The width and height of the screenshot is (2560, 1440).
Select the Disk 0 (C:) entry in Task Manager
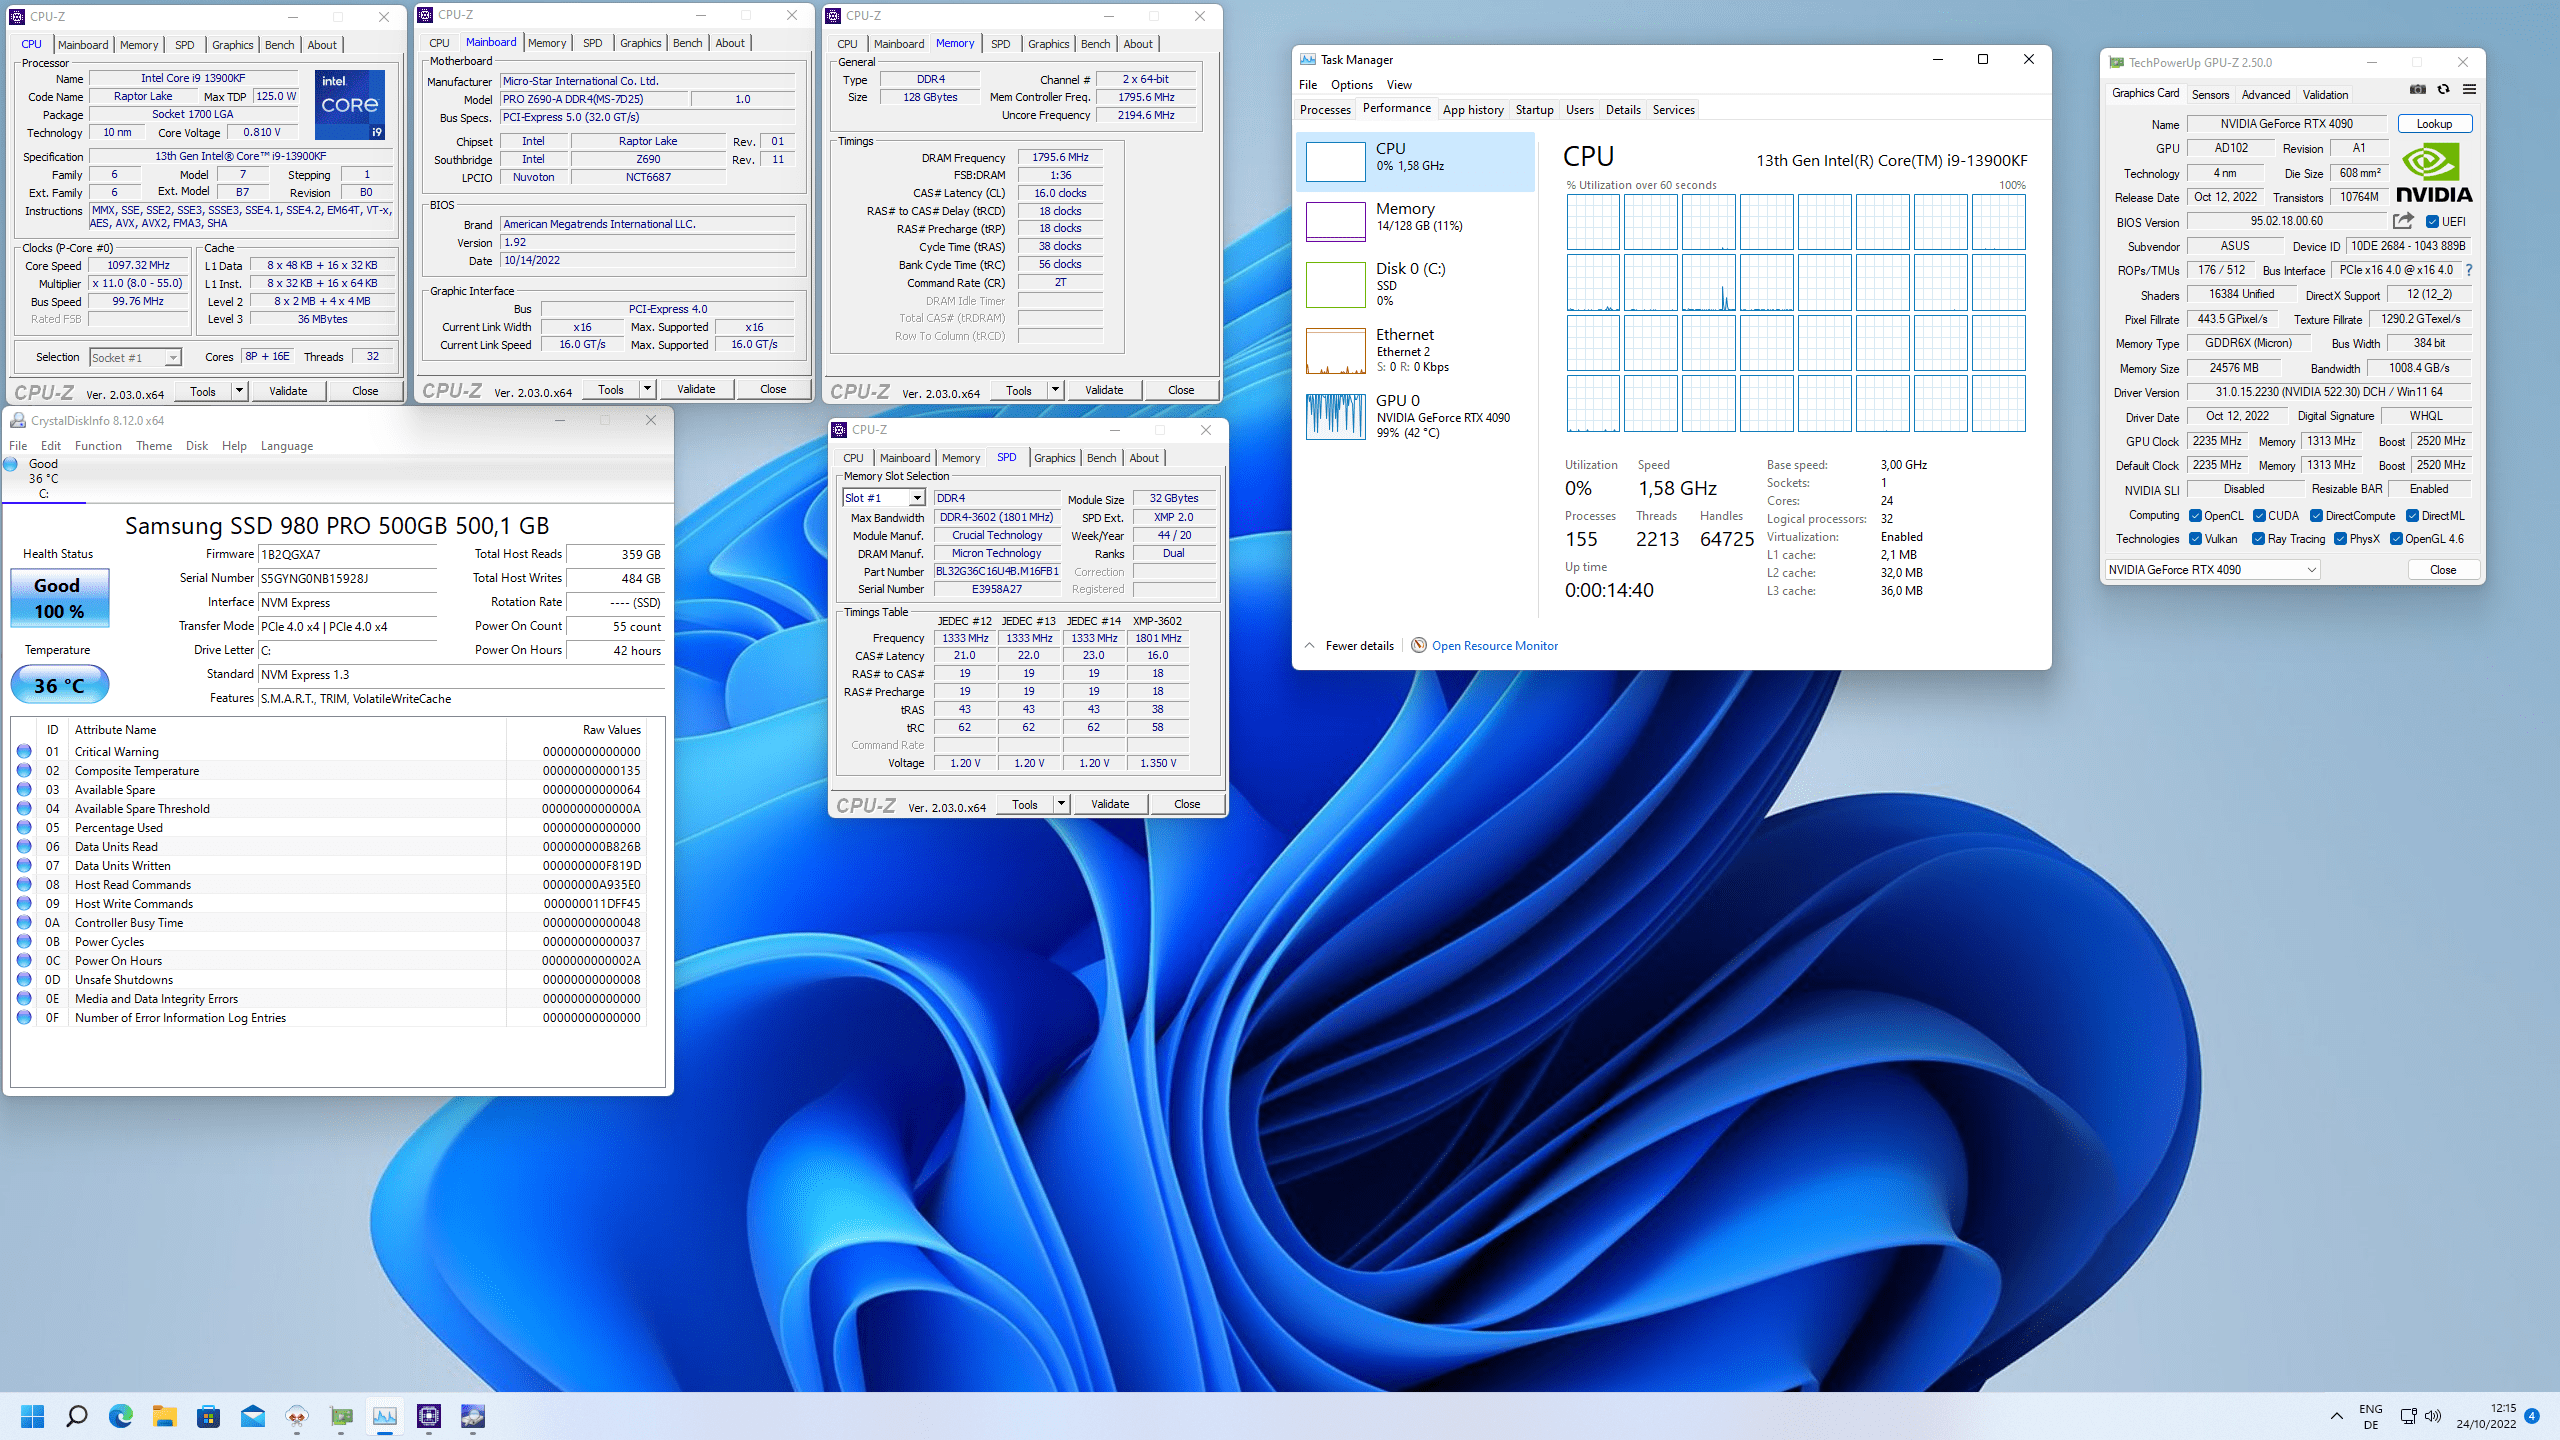[1415, 284]
